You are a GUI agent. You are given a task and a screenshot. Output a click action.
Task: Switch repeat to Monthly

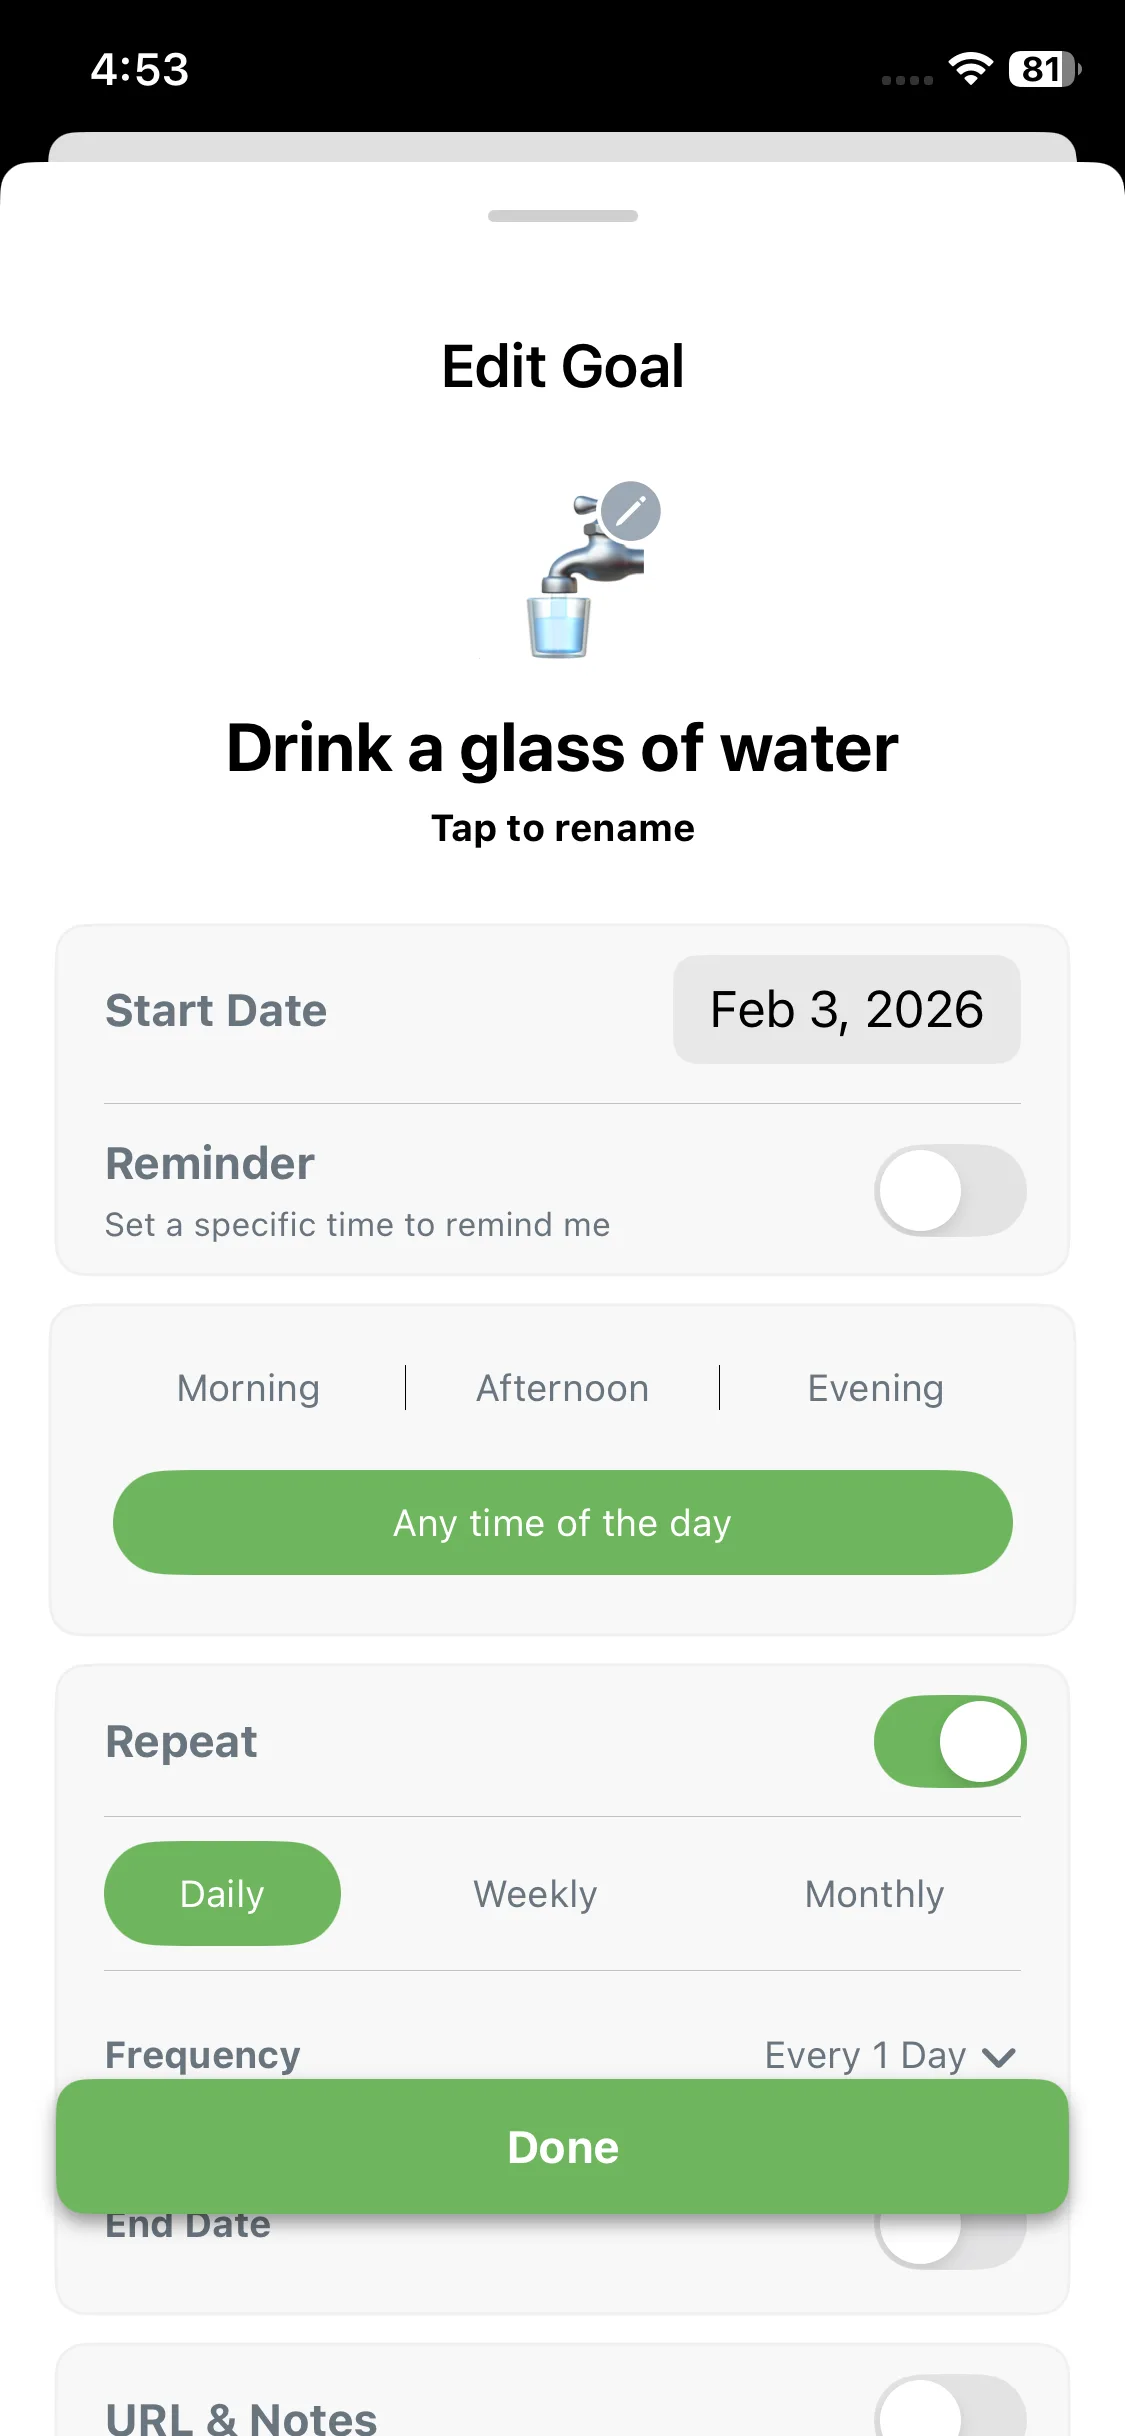click(874, 1894)
